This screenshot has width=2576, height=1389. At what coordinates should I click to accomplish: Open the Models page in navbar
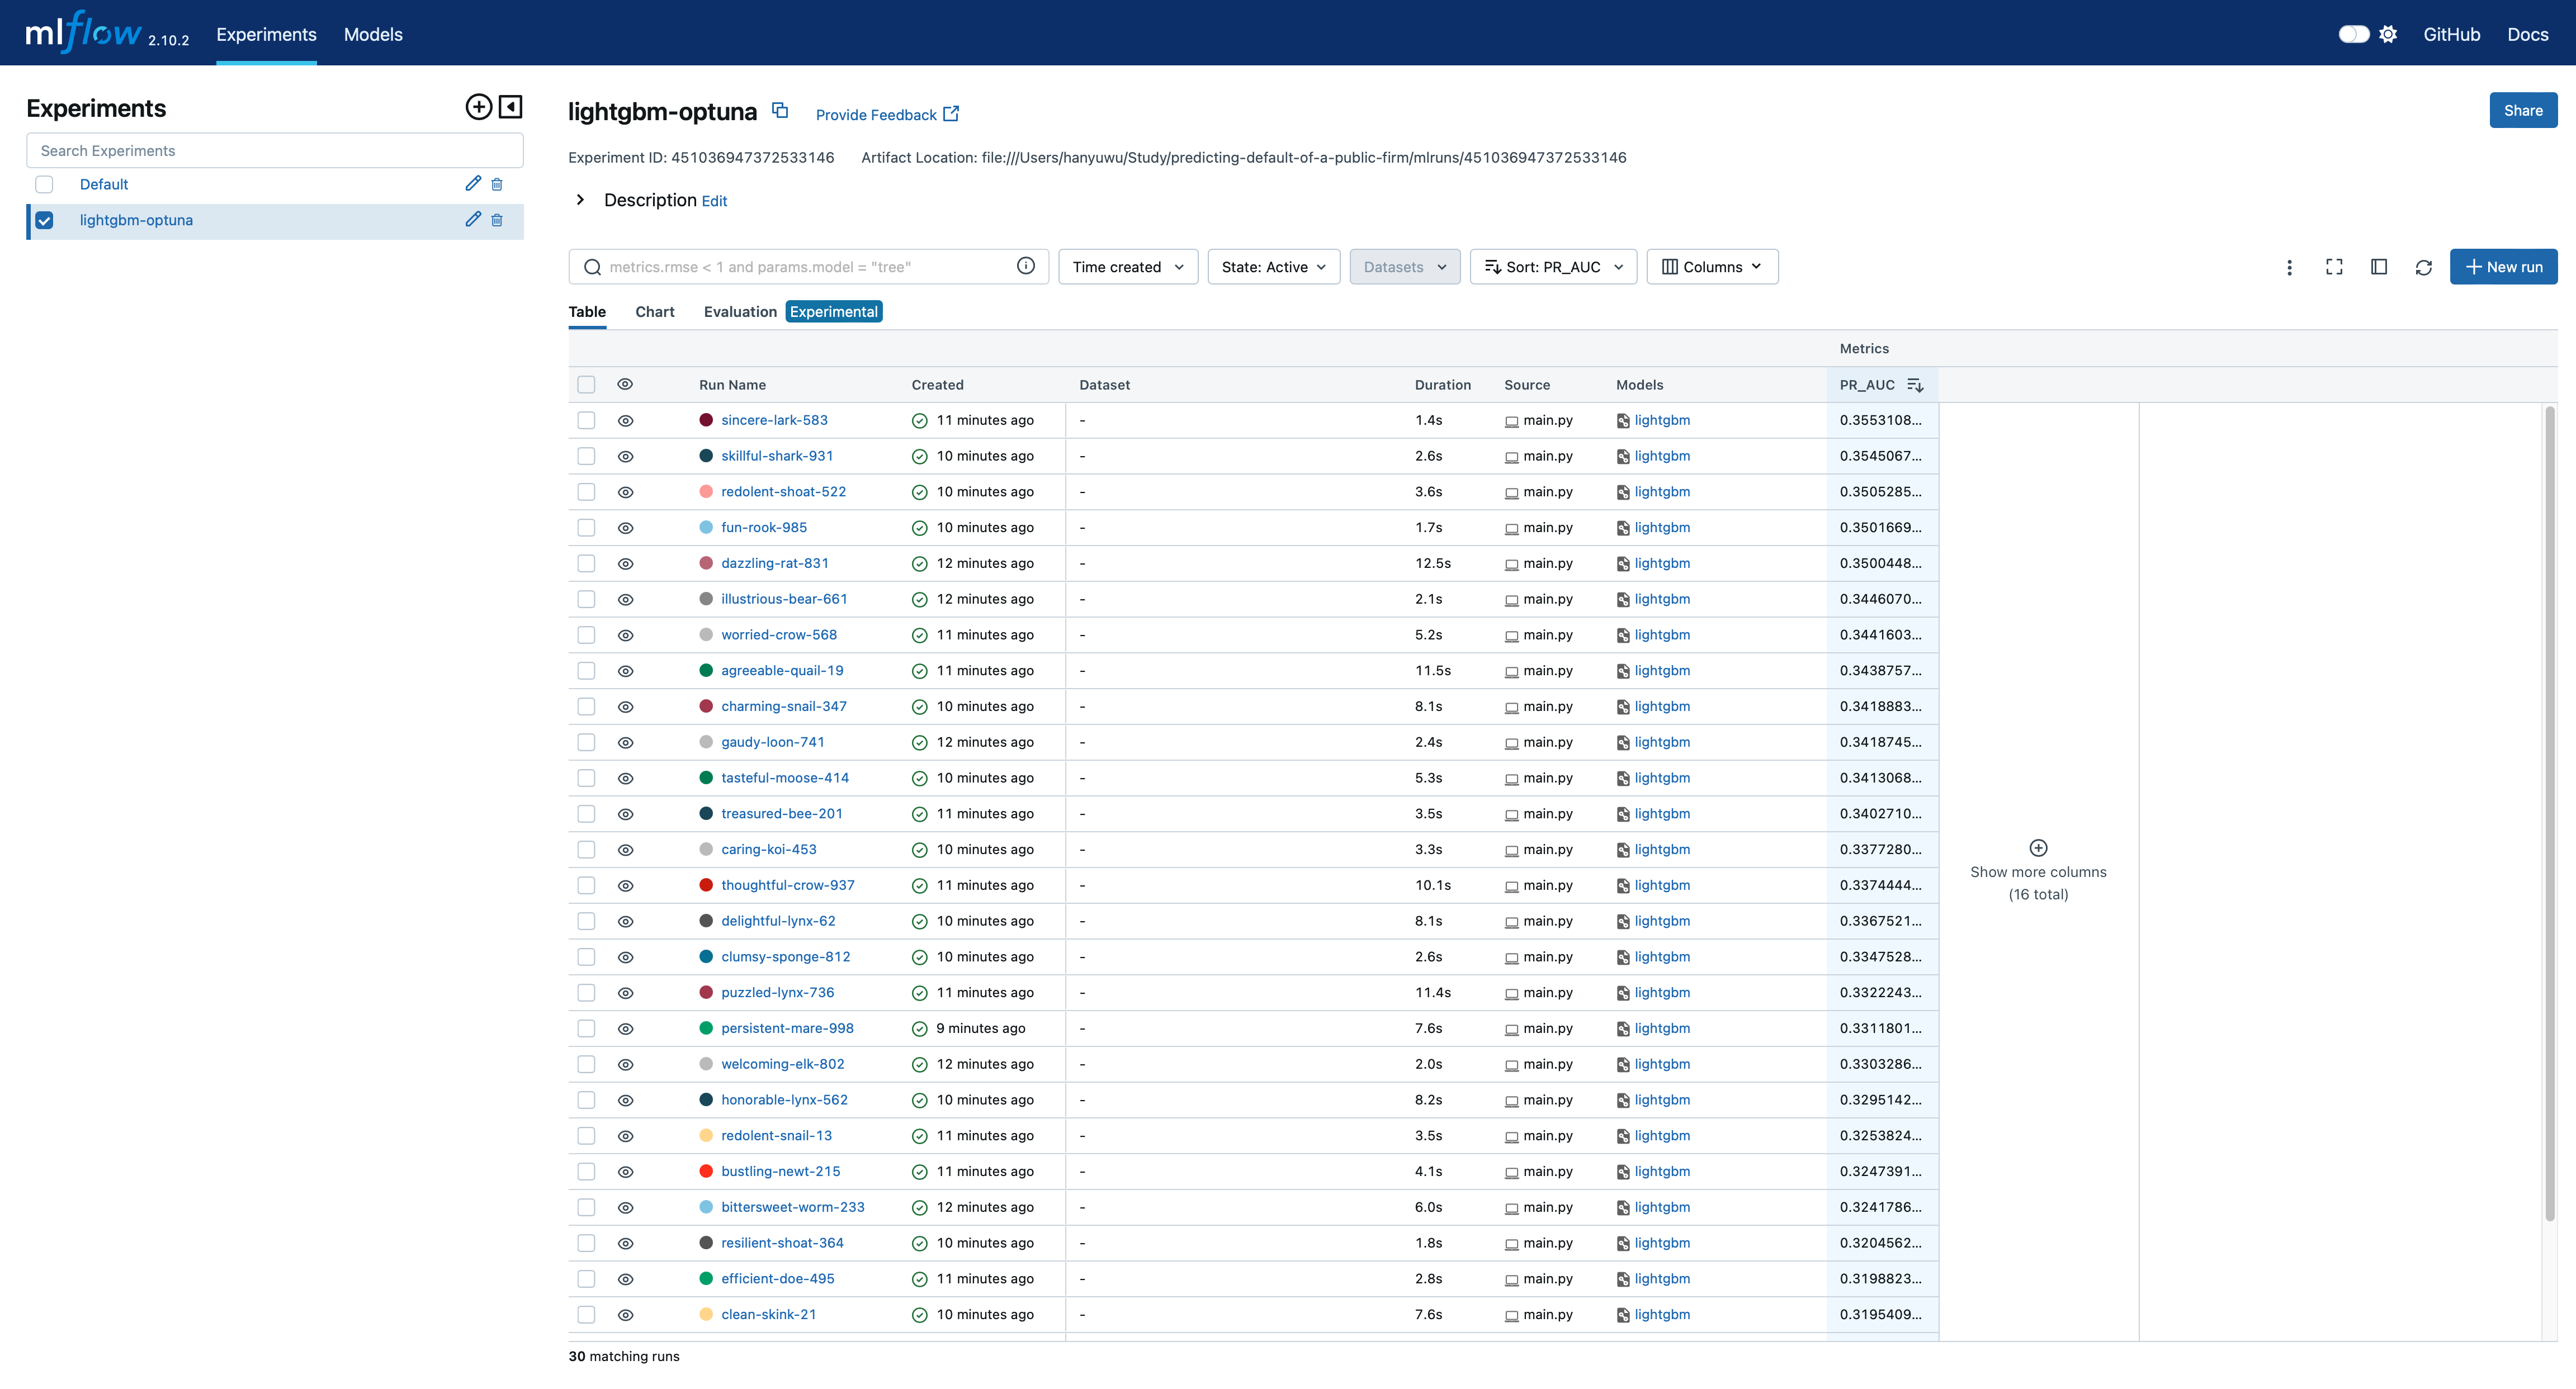pyautogui.click(x=373, y=34)
